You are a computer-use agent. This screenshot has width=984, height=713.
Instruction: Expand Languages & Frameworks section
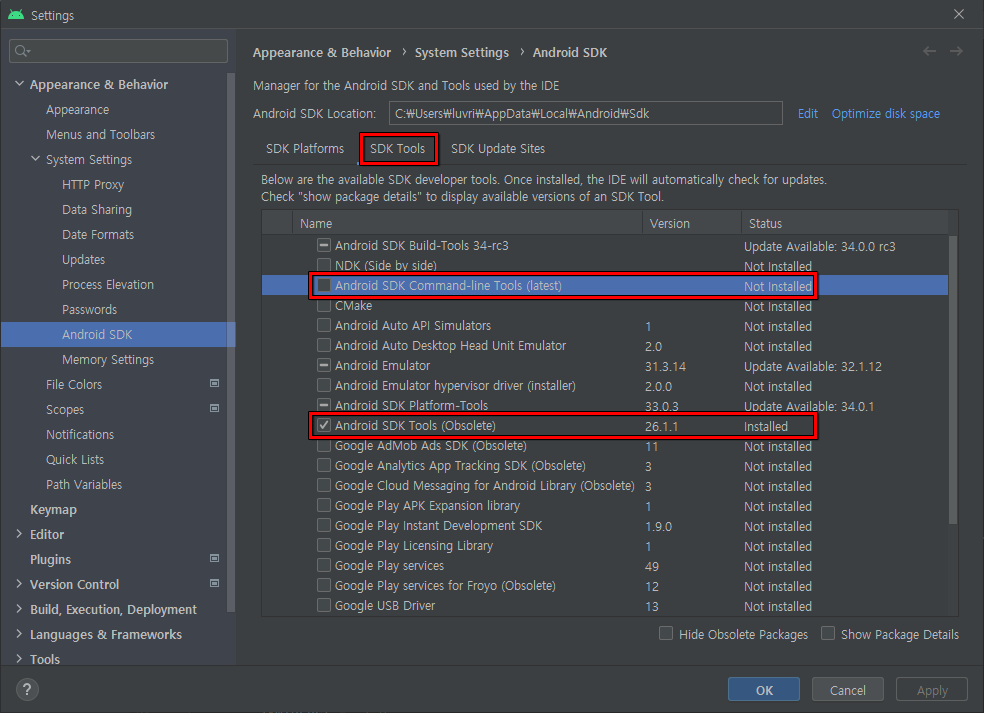19,635
